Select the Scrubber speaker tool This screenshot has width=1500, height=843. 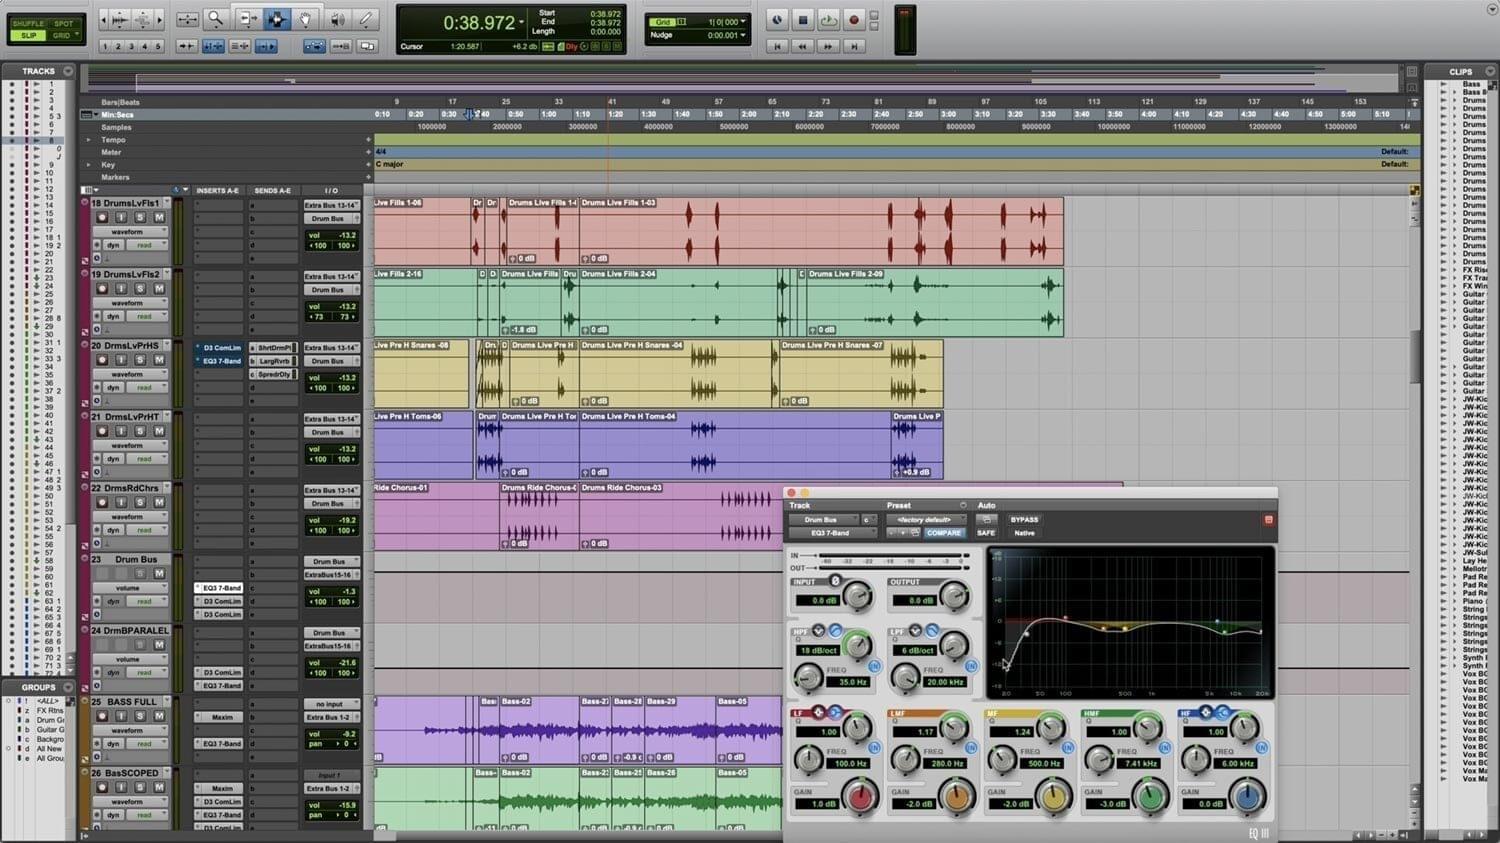pyautogui.click(x=337, y=19)
